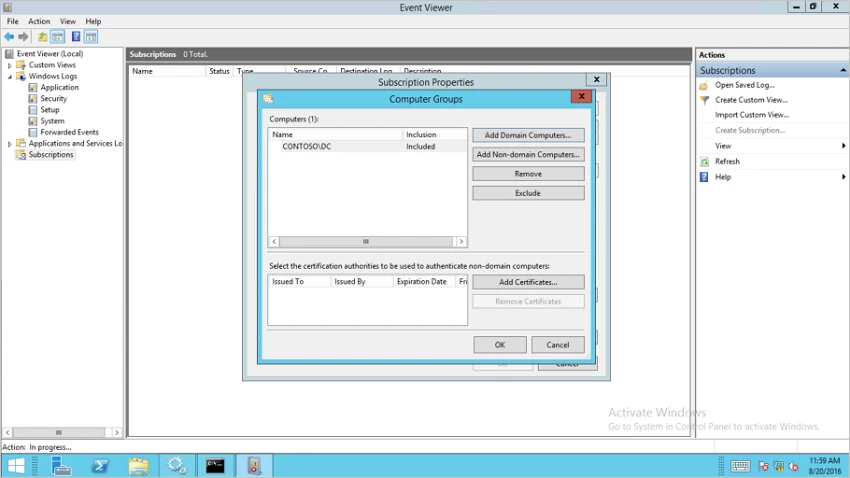This screenshot has width=850, height=478.
Task: Select the CONTOSO\DC computer row
Action: click(x=307, y=147)
